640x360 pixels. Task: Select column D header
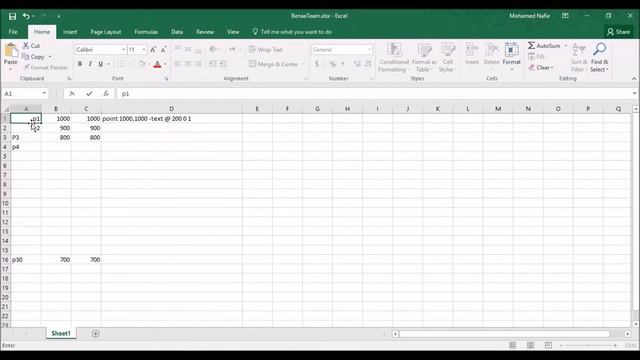[171, 109]
